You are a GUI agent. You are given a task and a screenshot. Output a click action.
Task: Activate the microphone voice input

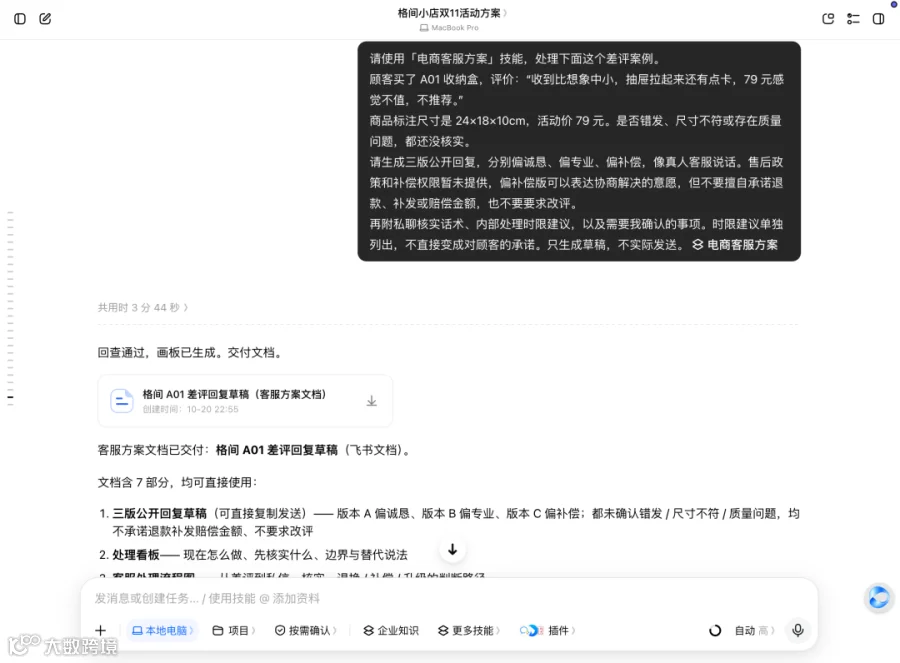798,630
